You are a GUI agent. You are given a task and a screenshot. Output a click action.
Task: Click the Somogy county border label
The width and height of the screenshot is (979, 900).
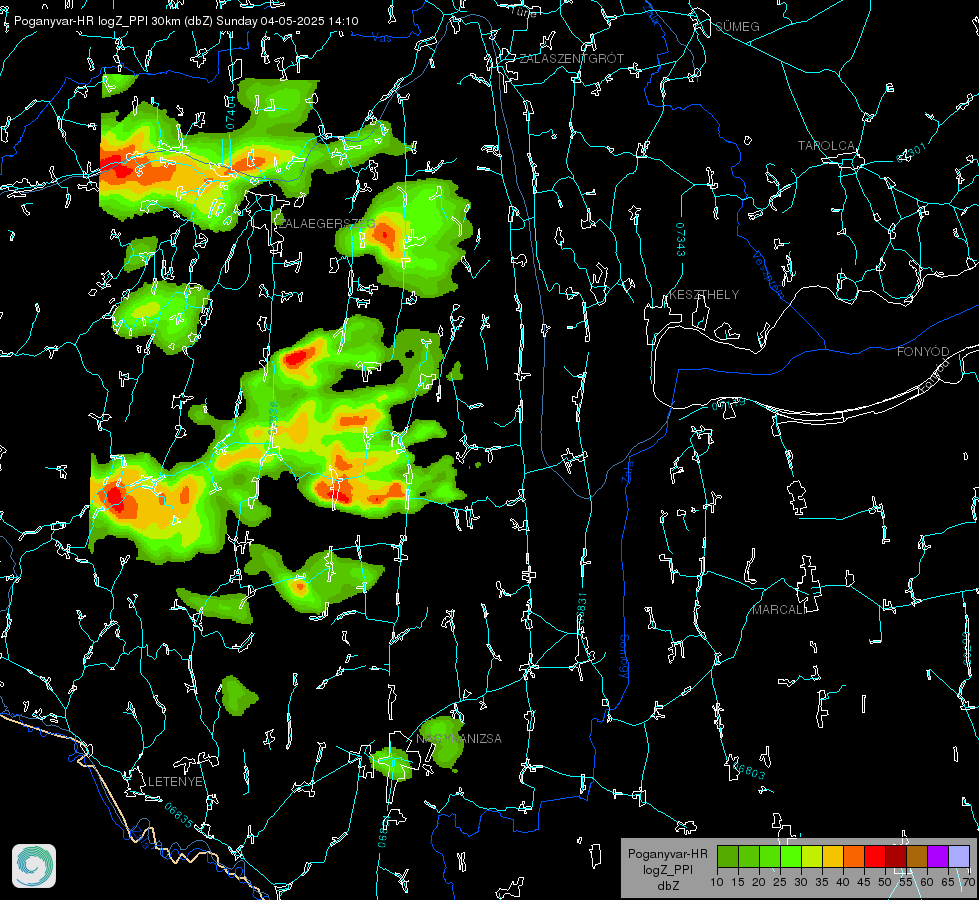point(623,657)
